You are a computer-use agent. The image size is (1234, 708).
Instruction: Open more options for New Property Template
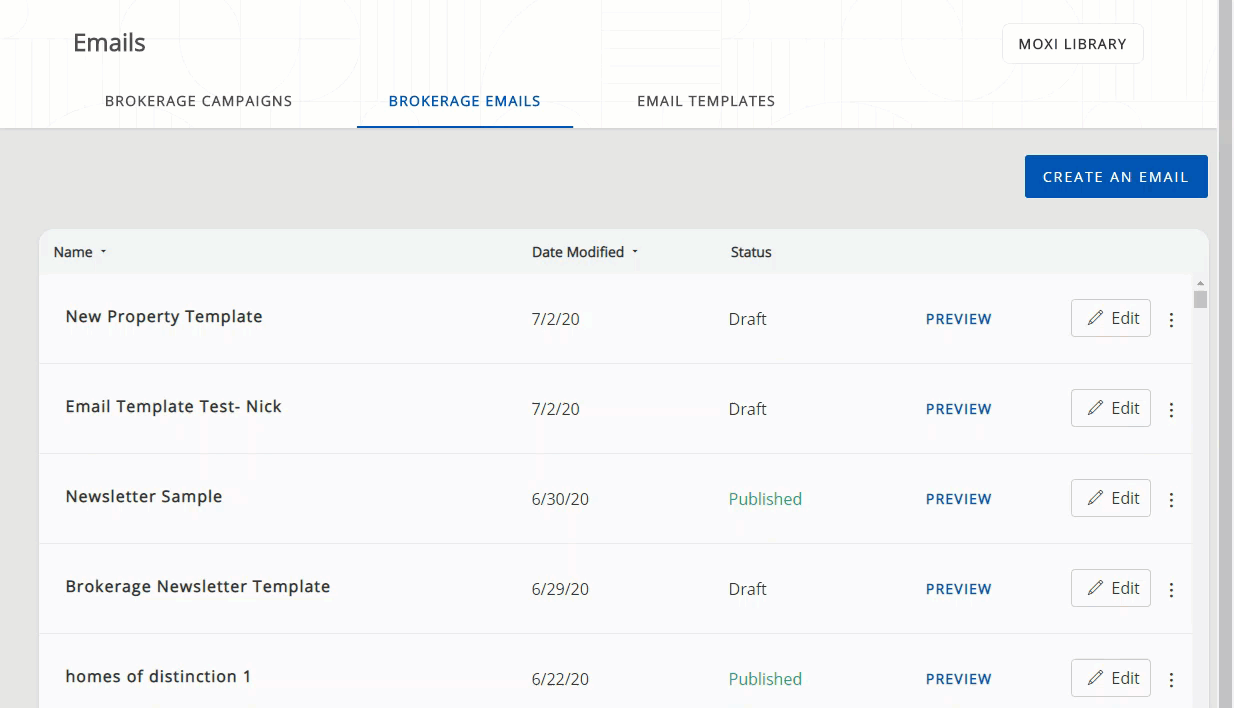click(x=1171, y=320)
